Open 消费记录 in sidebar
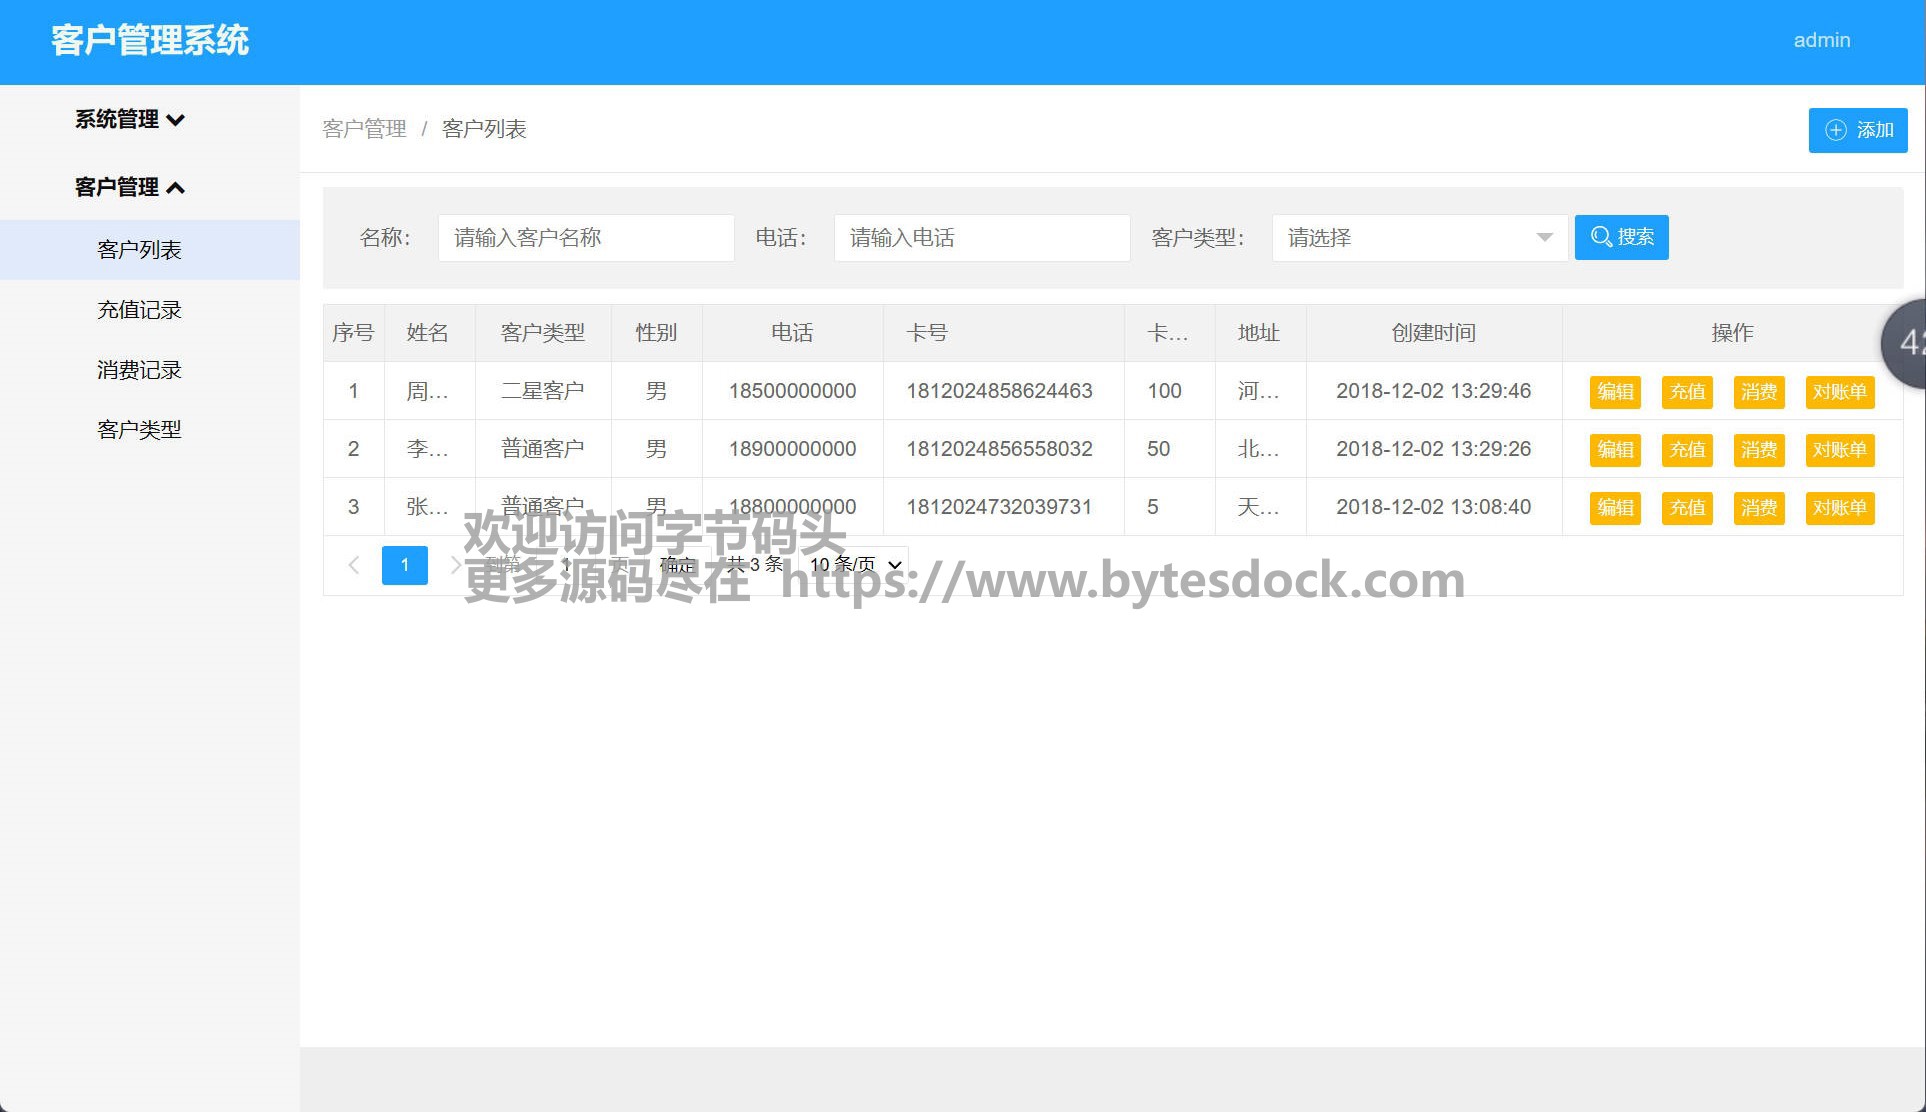Screen dimensions: 1926x1112 click(x=139, y=370)
